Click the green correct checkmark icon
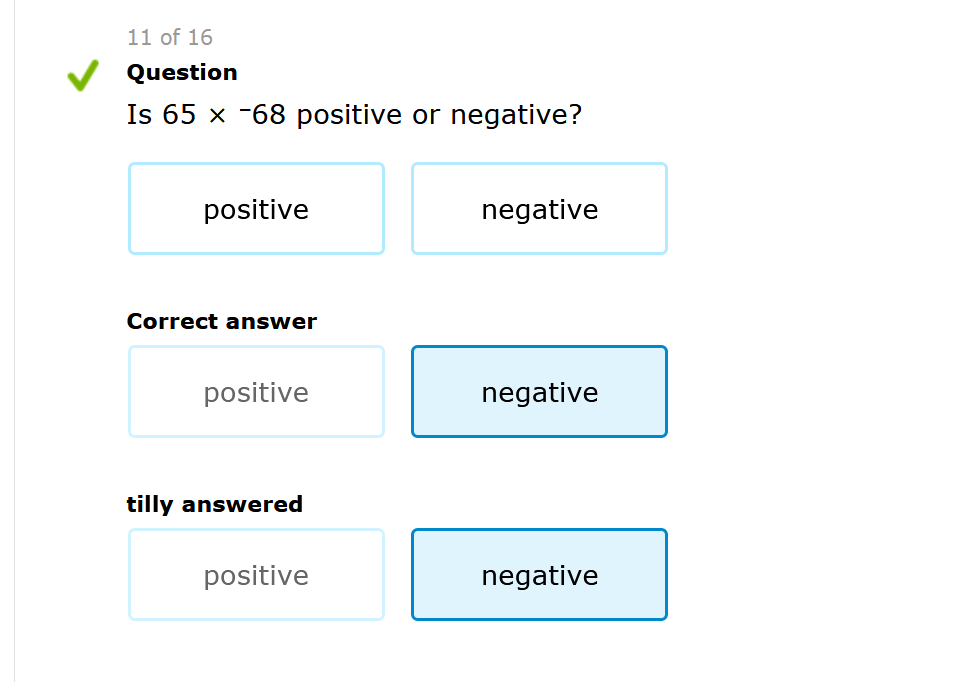The height and width of the screenshot is (682, 968). (82, 76)
